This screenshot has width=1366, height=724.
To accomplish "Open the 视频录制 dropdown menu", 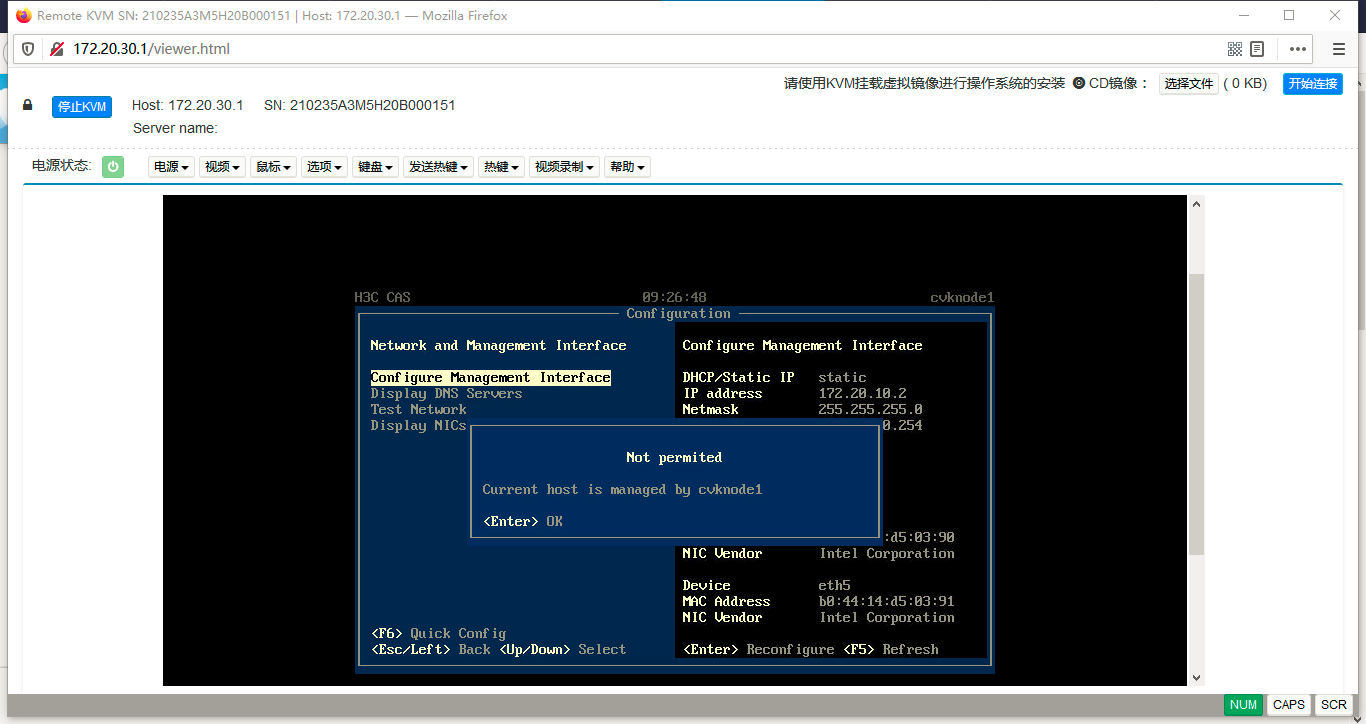I will 565,167.
